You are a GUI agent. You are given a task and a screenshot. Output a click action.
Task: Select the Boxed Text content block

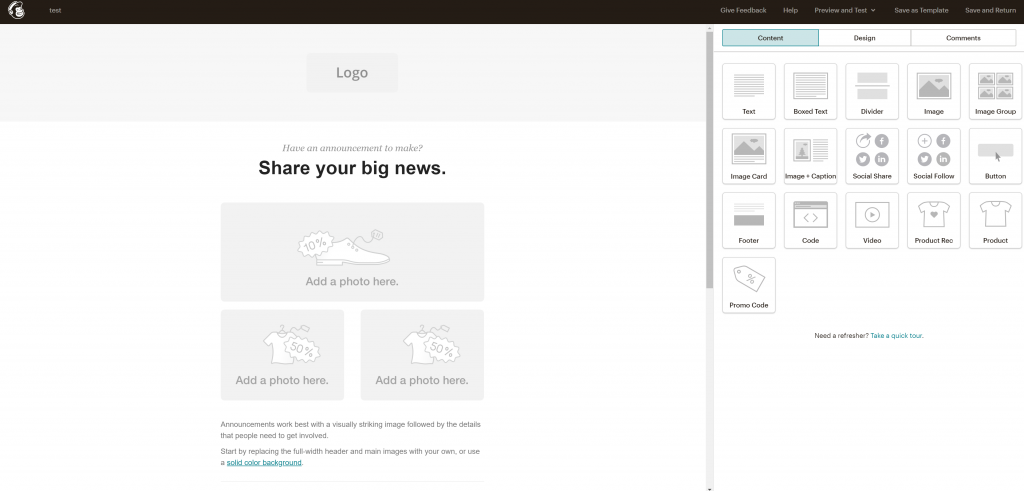[810, 91]
